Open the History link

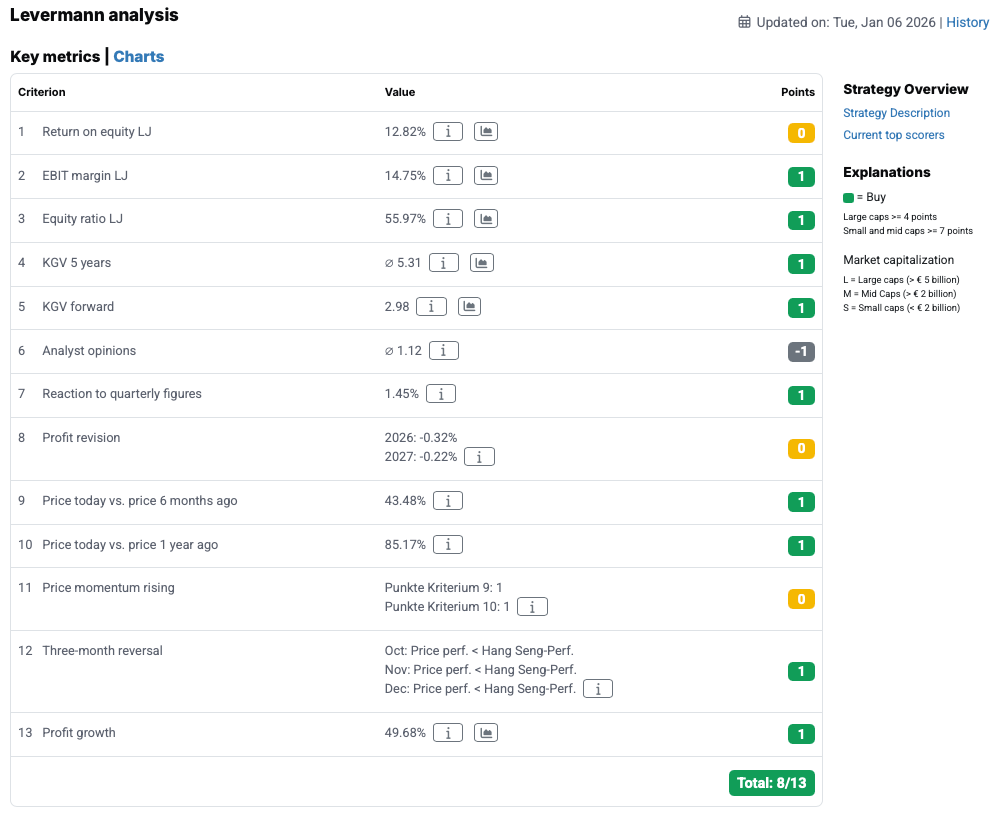coord(967,22)
